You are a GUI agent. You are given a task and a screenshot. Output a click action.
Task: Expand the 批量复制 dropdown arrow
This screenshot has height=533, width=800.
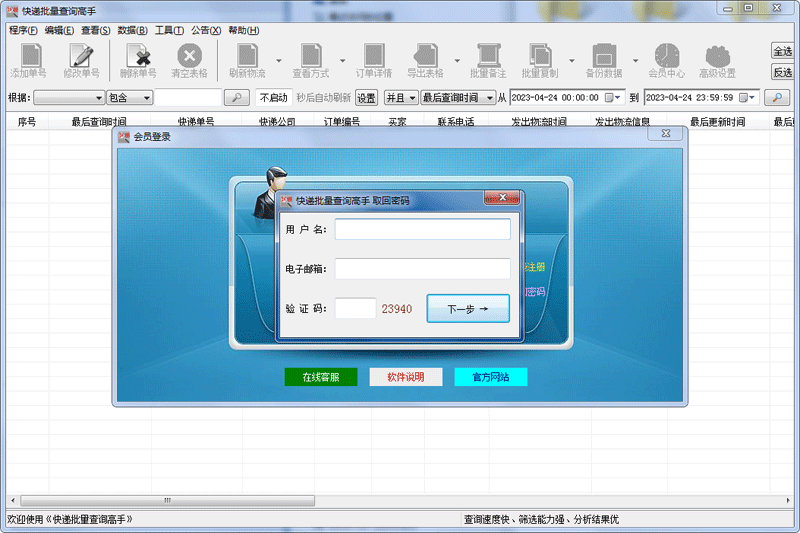pyautogui.click(x=571, y=61)
